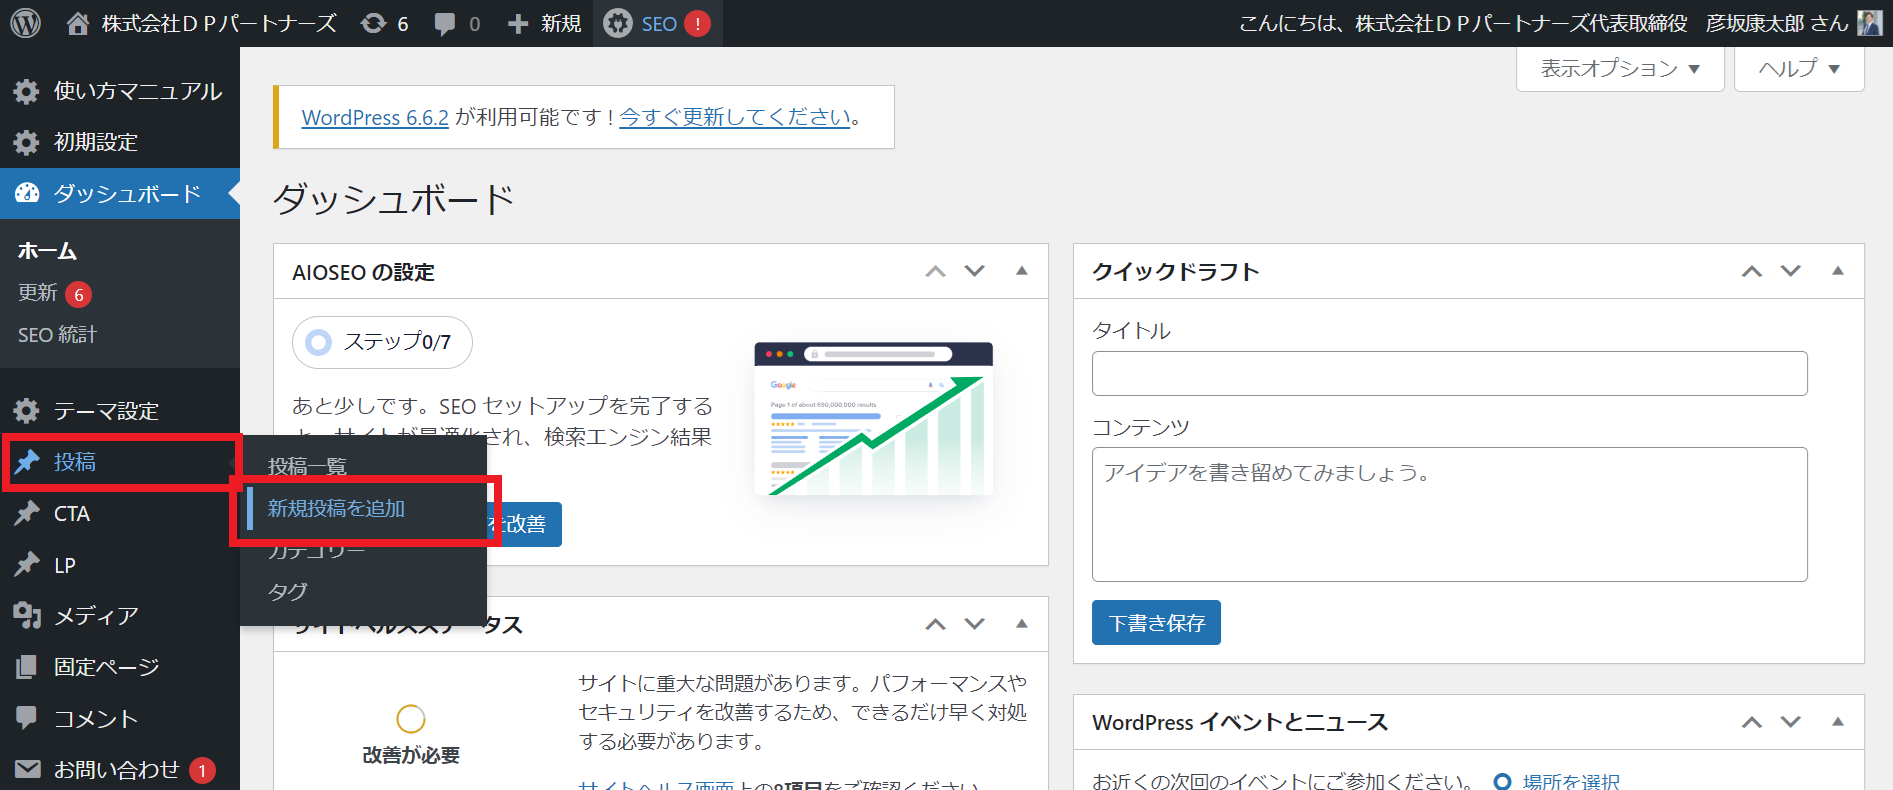
Task: Click the pages icon beside 固定ページ
Action: click(x=27, y=667)
